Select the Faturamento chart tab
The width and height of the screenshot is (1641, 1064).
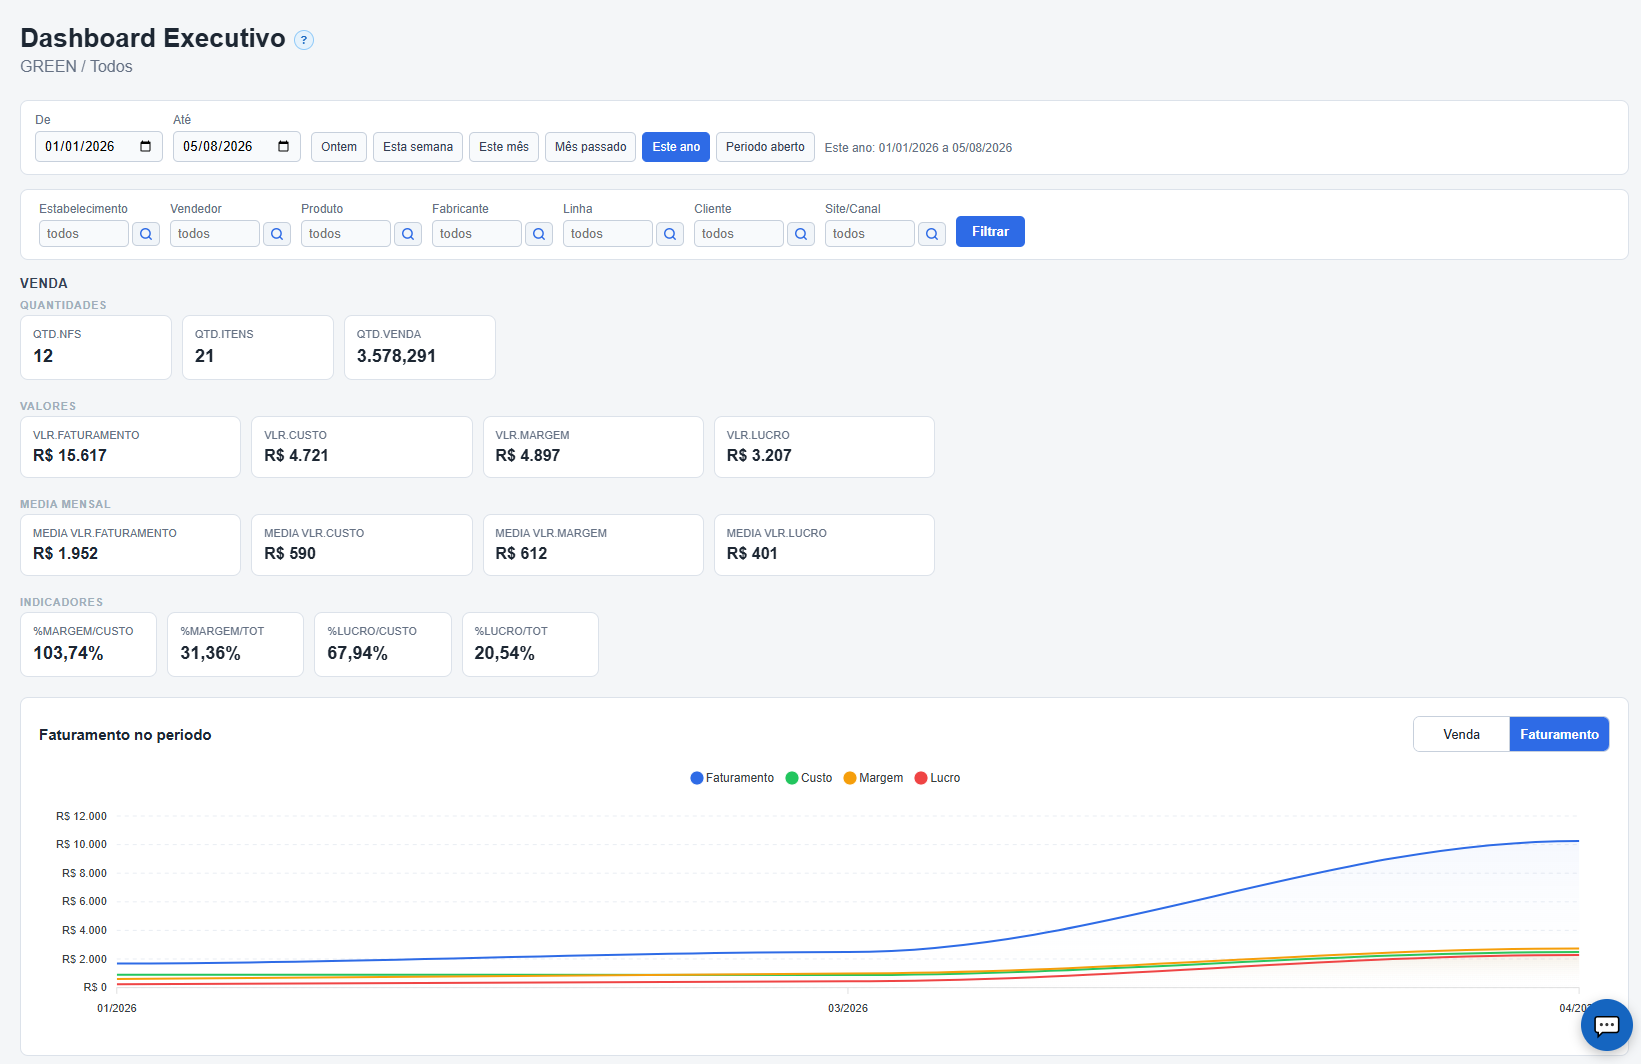click(x=1559, y=734)
